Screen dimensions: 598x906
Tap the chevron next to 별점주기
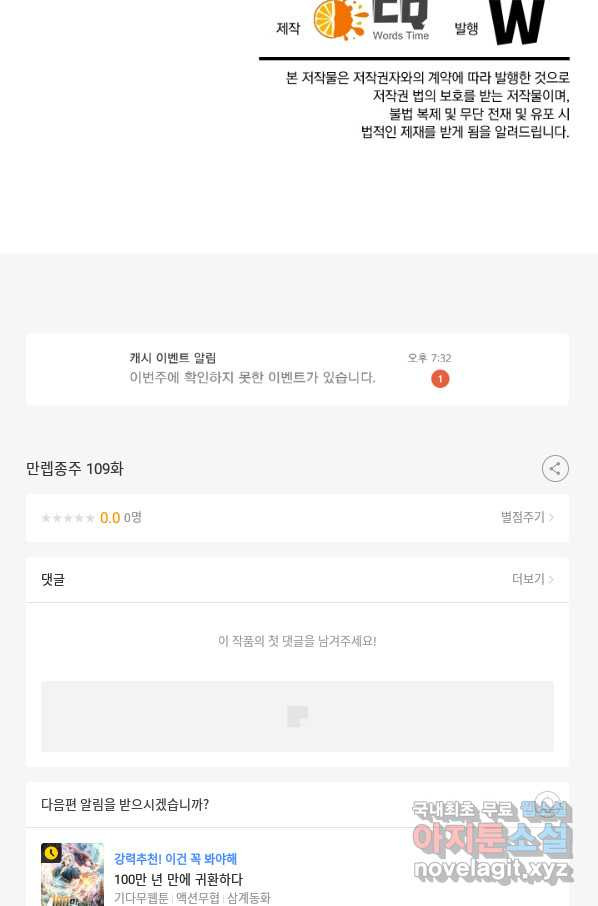click(x=551, y=517)
